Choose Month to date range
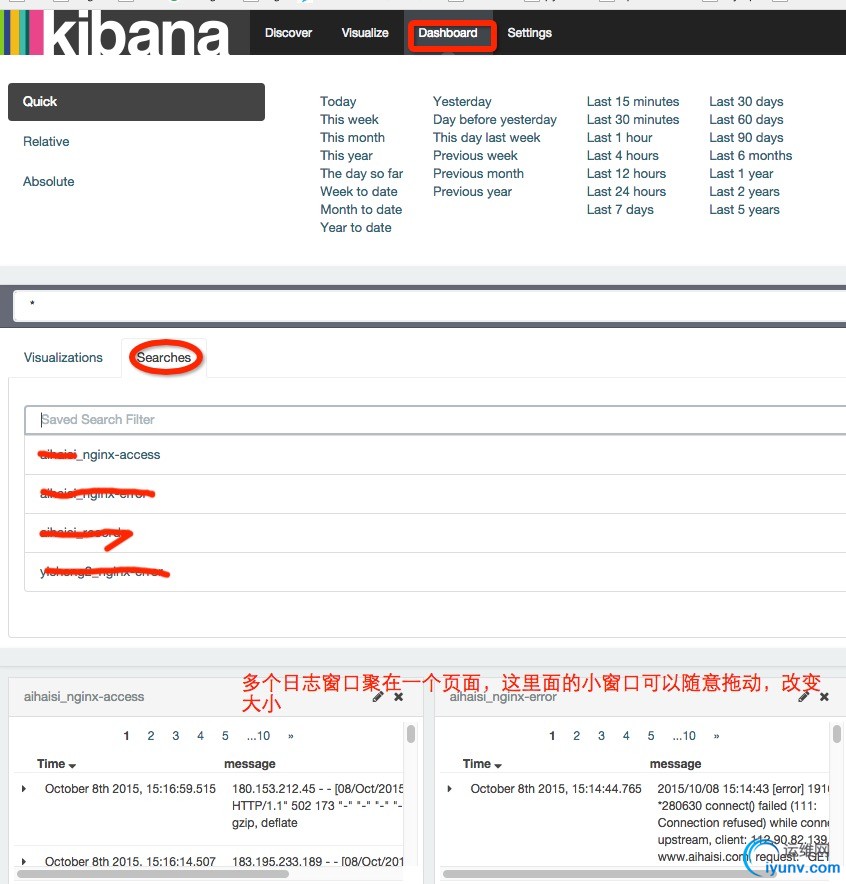 pos(361,210)
